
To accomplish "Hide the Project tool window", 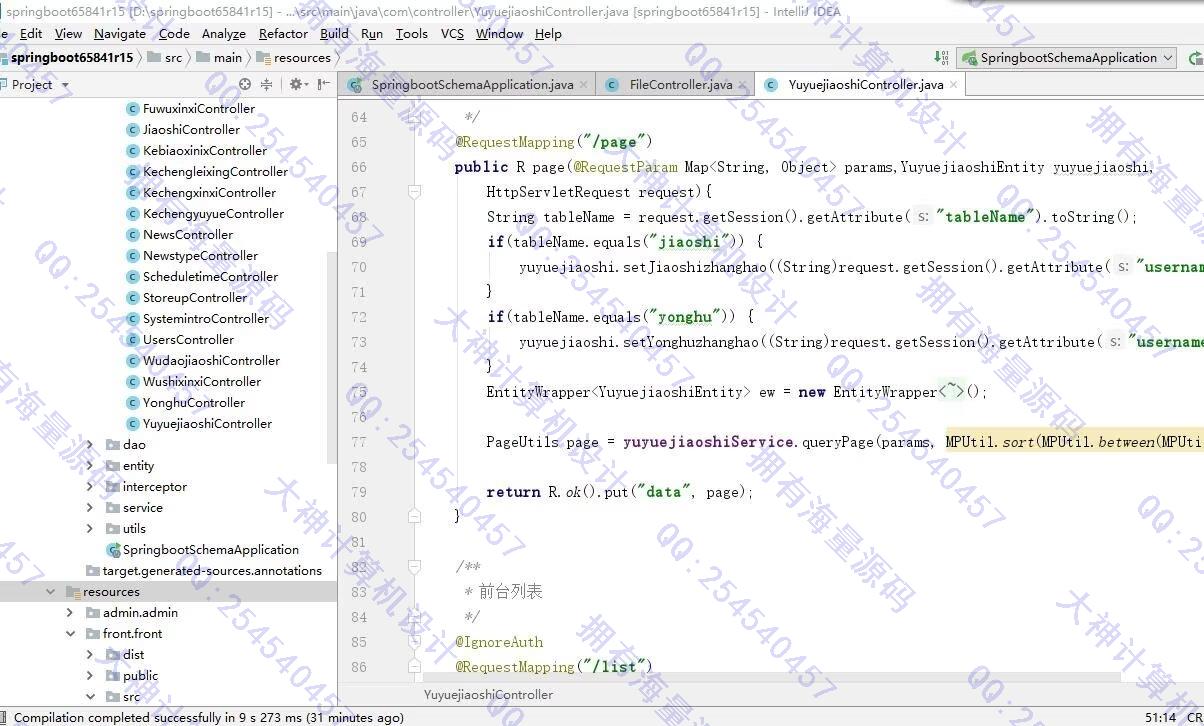I will [x=323, y=84].
